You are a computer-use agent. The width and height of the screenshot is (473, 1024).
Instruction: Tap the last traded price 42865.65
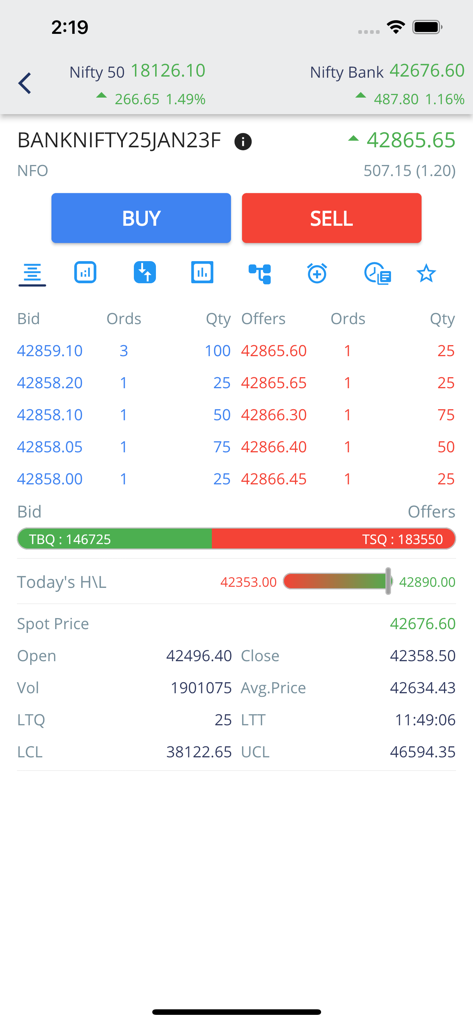point(411,140)
